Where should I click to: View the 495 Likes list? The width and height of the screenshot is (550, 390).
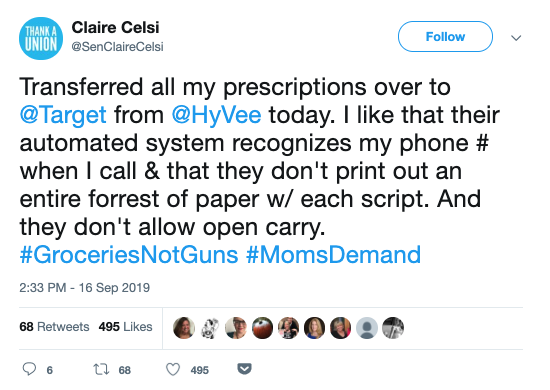coord(126,327)
